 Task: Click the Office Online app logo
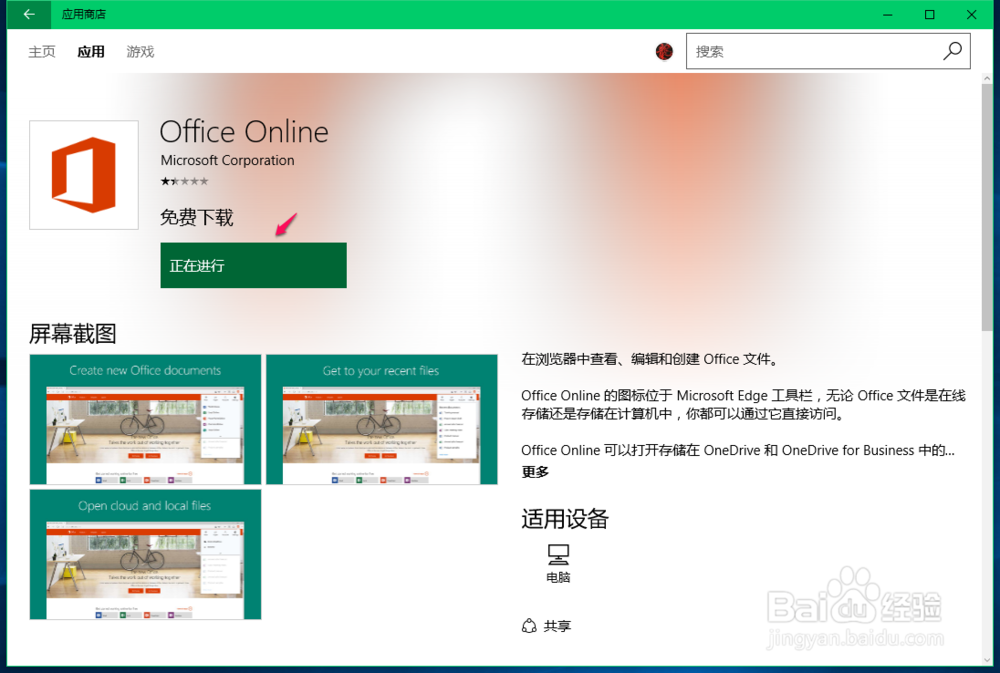pyautogui.click(x=84, y=175)
